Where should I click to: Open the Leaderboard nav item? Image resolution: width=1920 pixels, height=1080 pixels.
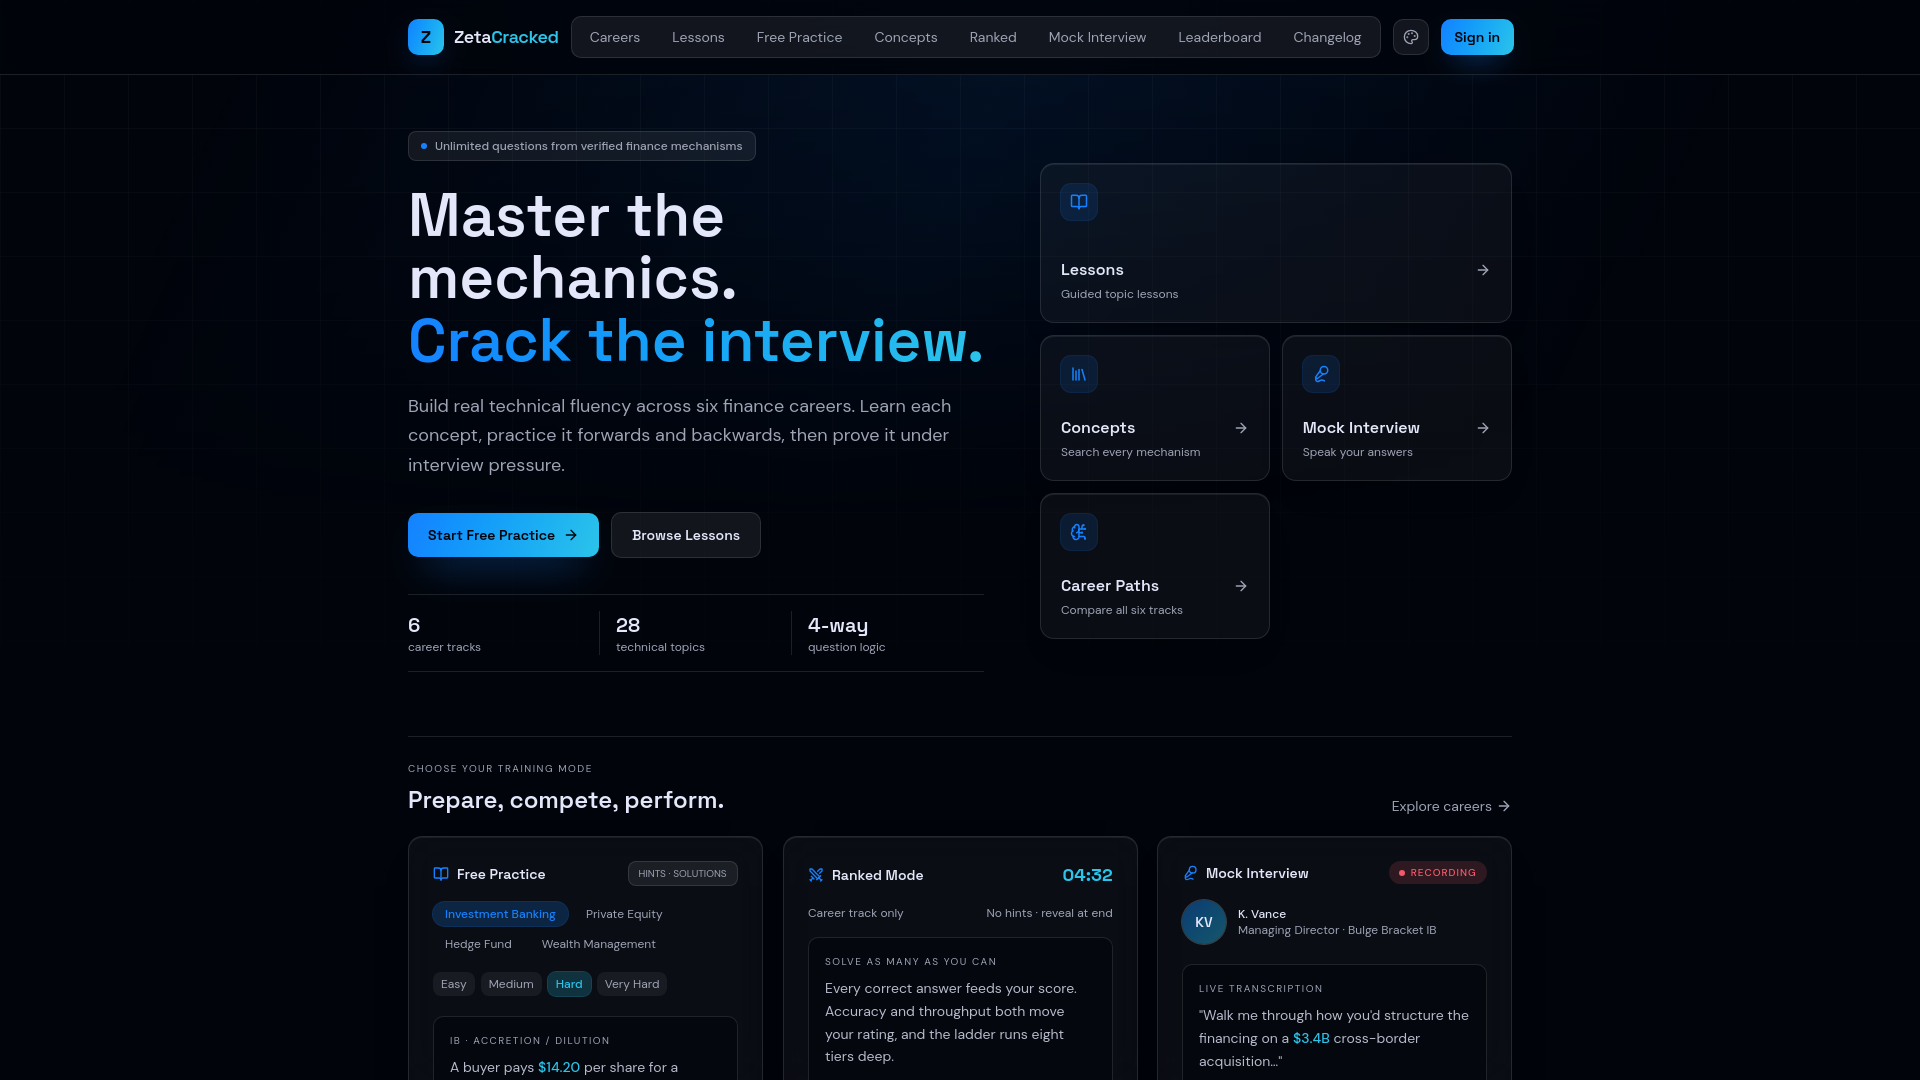[1220, 37]
